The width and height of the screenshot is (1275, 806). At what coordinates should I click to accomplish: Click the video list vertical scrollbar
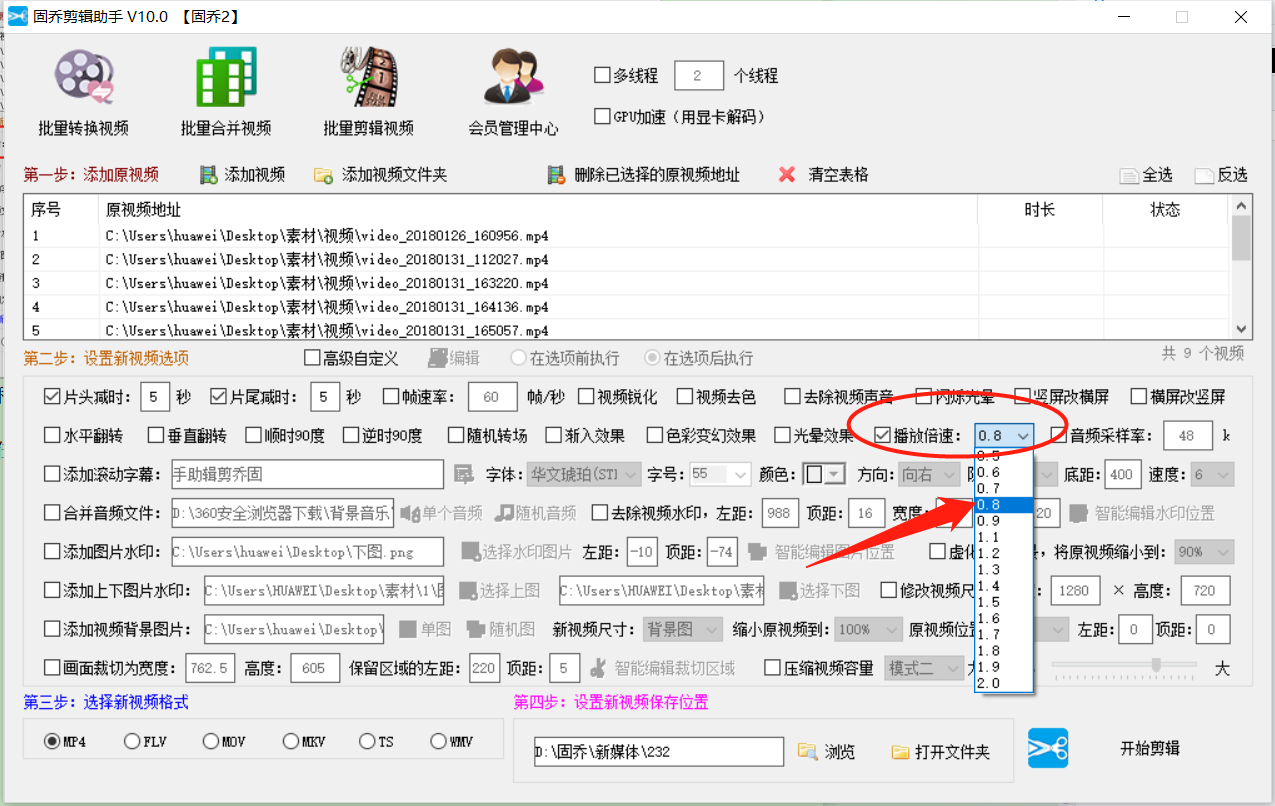coord(1242,267)
